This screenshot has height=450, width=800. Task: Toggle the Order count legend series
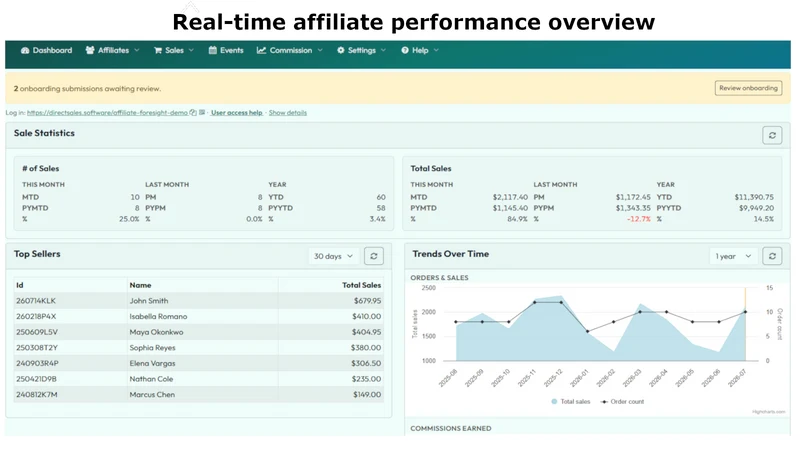coord(622,402)
